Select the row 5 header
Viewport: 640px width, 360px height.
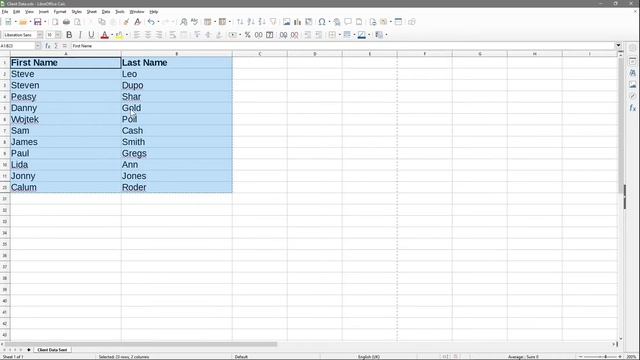pyautogui.click(x=5, y=108)
